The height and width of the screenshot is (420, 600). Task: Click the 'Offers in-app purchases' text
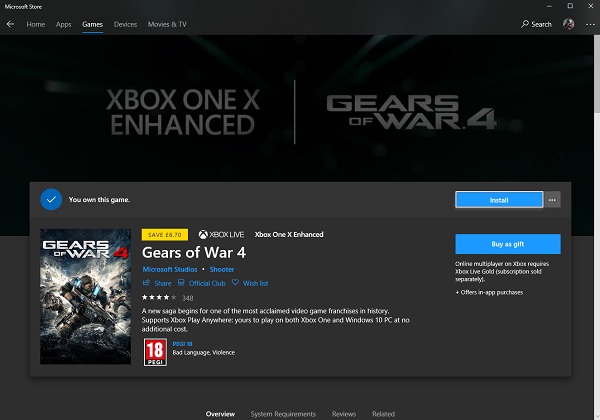coord(489,292)
